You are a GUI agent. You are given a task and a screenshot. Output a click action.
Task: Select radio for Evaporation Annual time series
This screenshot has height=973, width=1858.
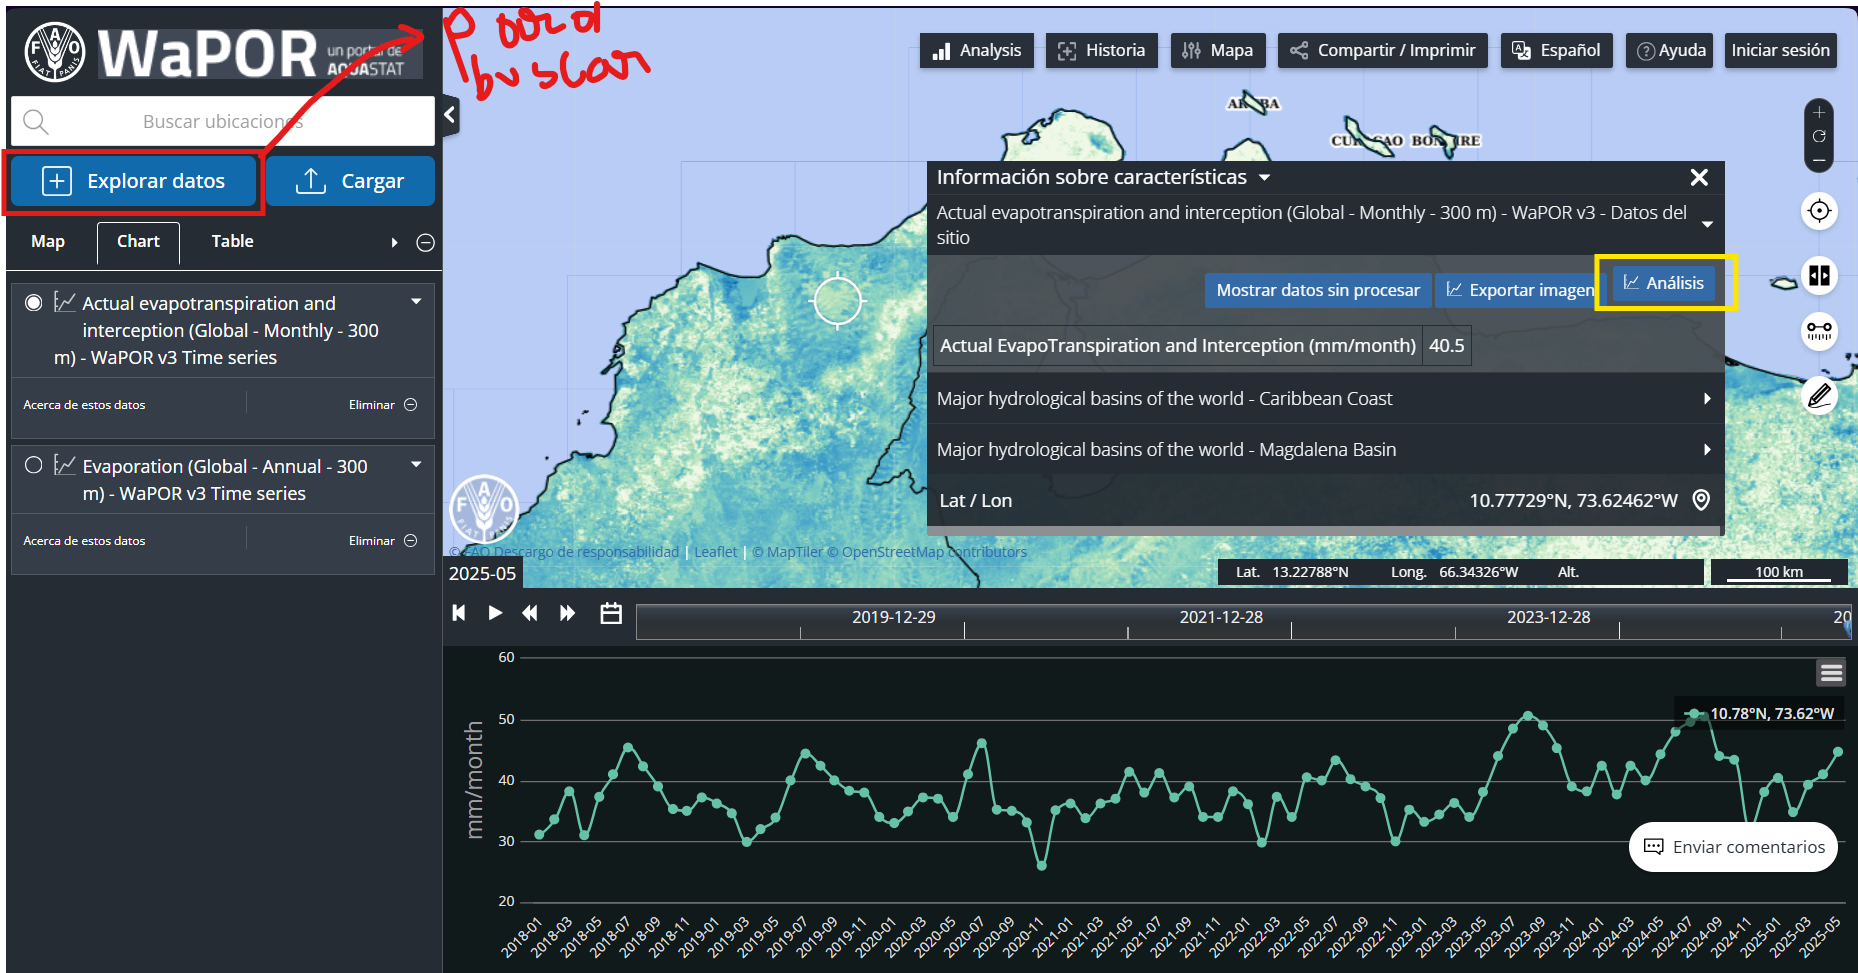pos(34,465)
